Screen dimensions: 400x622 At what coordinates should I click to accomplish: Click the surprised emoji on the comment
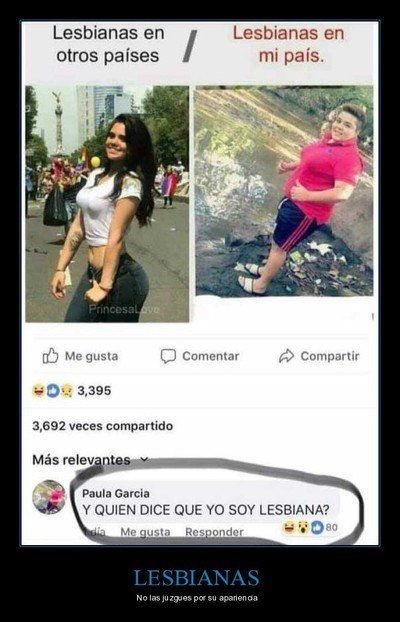pyautogui.click(x=303, y=527)
